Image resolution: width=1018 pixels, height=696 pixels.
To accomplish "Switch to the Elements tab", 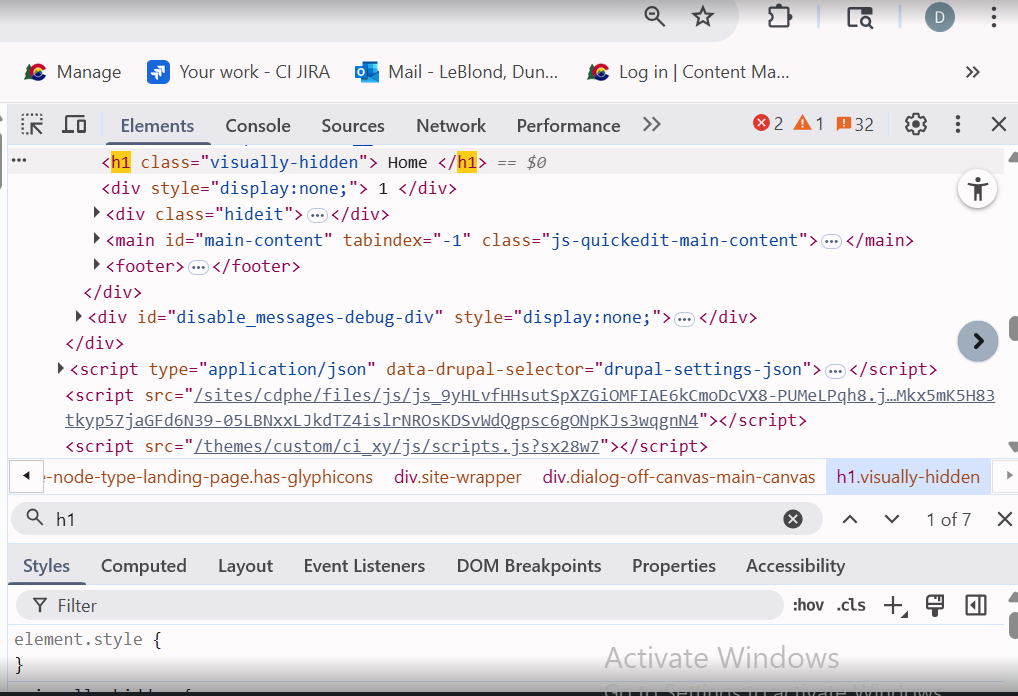I will [x=157, y=125].
